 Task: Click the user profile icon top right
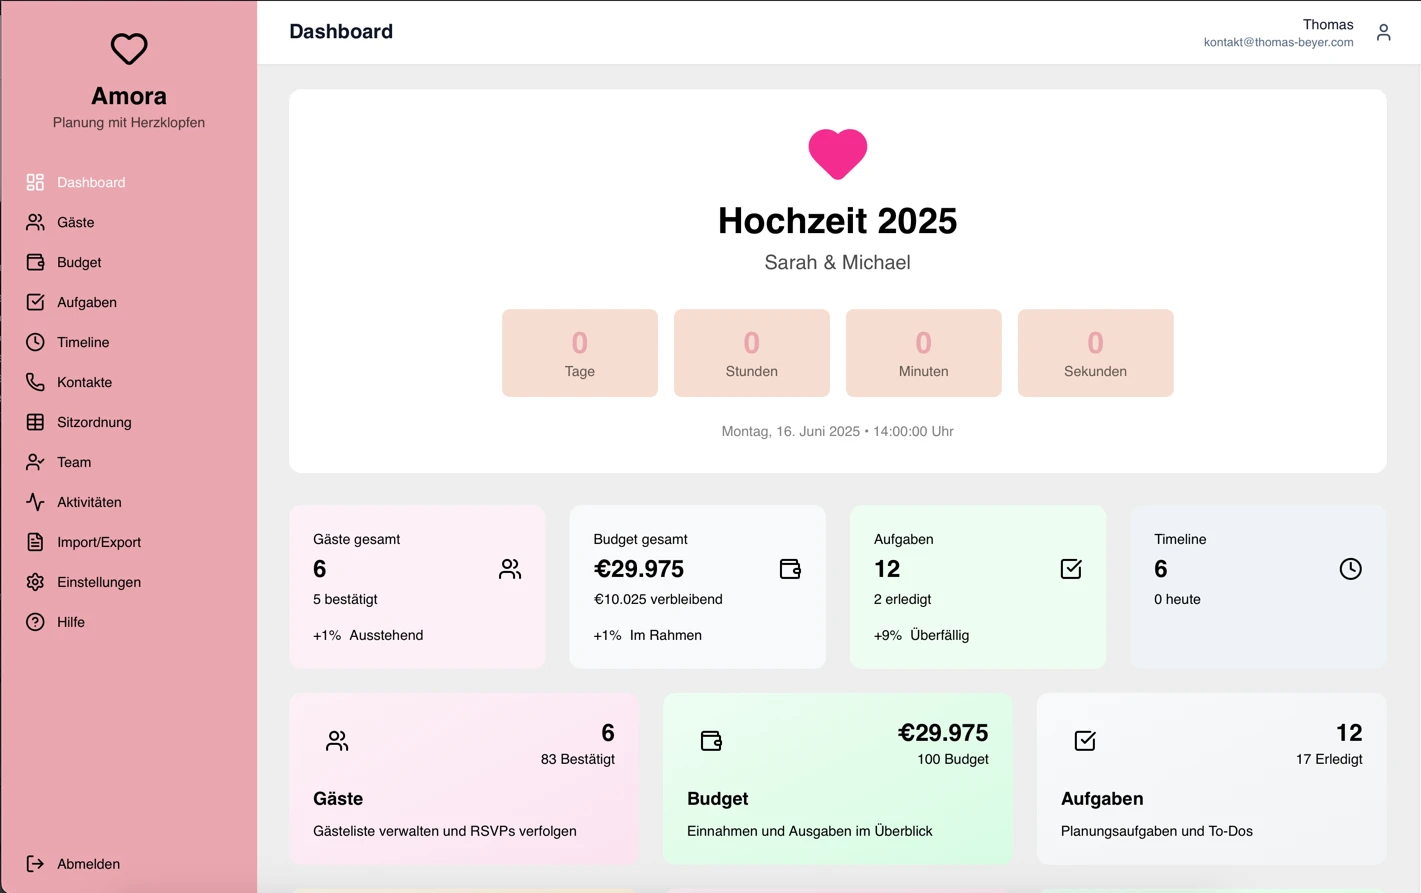tap(1384, 32)
